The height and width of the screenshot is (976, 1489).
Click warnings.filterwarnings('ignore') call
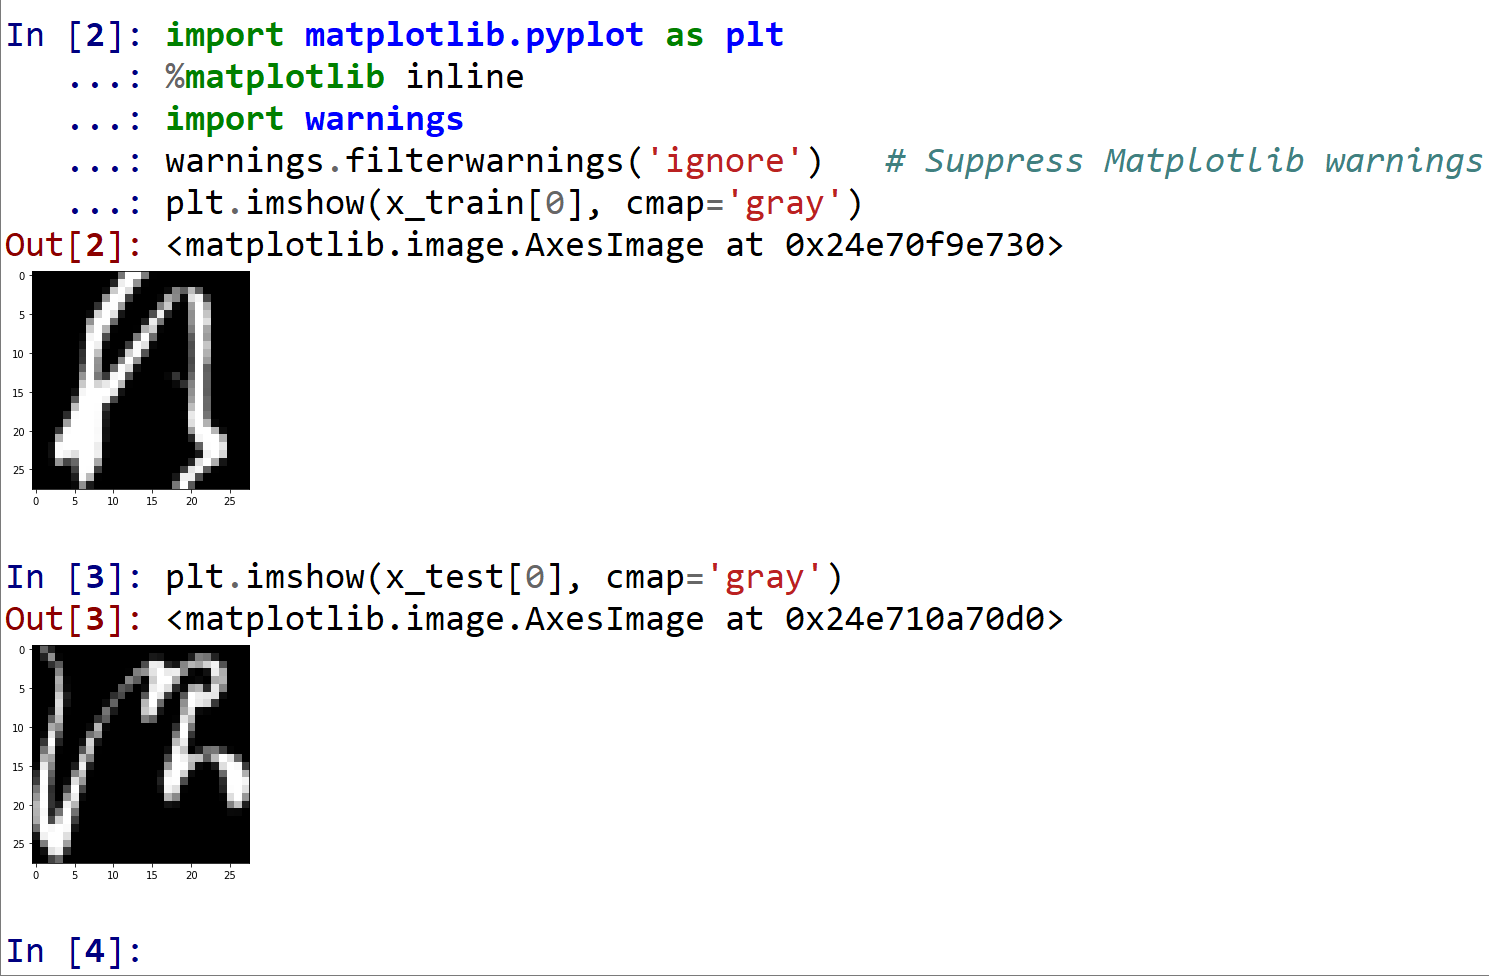[494, 161]
